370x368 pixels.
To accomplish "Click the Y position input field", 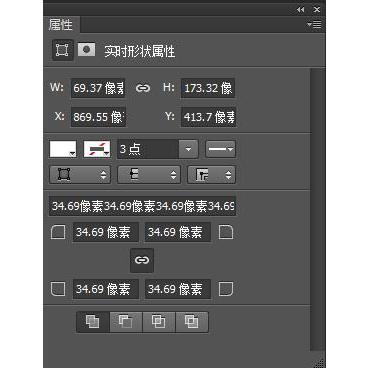I will click(208, 117).
